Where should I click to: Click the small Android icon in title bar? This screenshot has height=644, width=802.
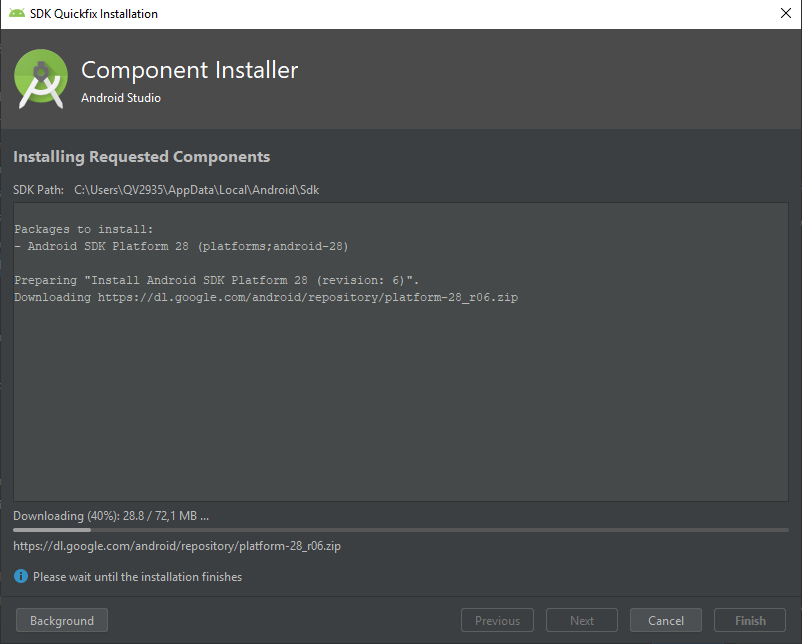click(x=16, y=14)
